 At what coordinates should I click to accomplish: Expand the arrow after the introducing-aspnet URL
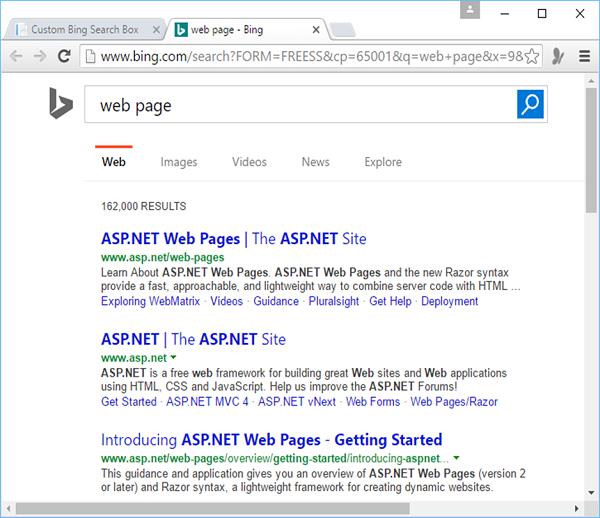tap(456, 458)
